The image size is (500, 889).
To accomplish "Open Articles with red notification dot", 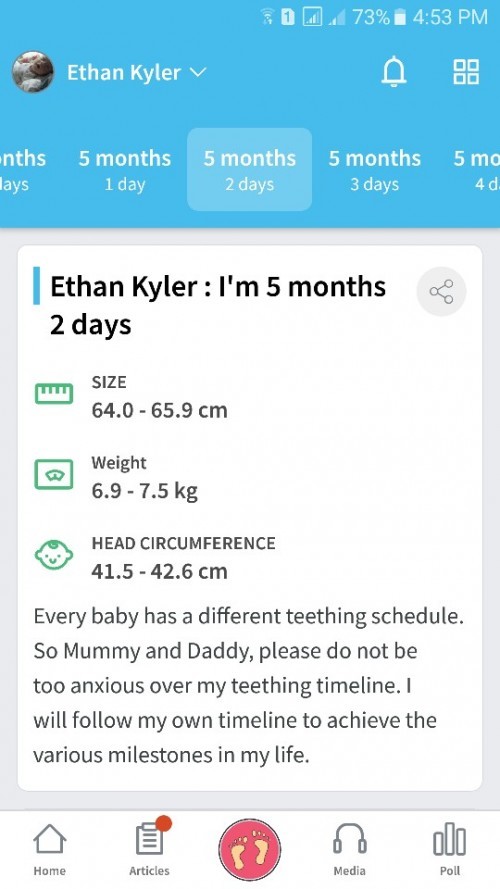I will pyautogui.click(x=150, y=848).
